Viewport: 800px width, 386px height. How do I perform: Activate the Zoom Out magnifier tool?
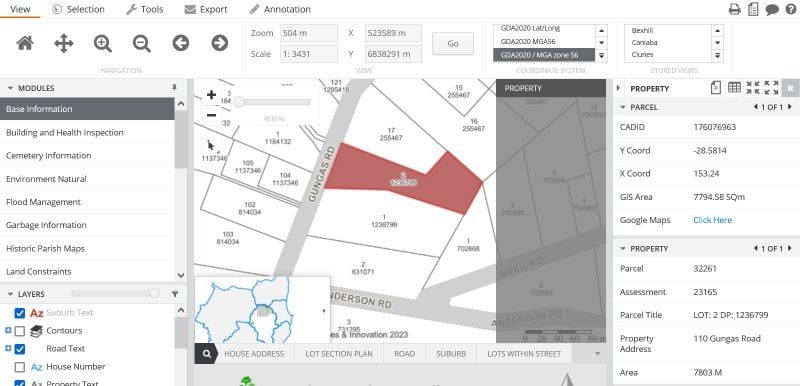[x=141, y=43]
